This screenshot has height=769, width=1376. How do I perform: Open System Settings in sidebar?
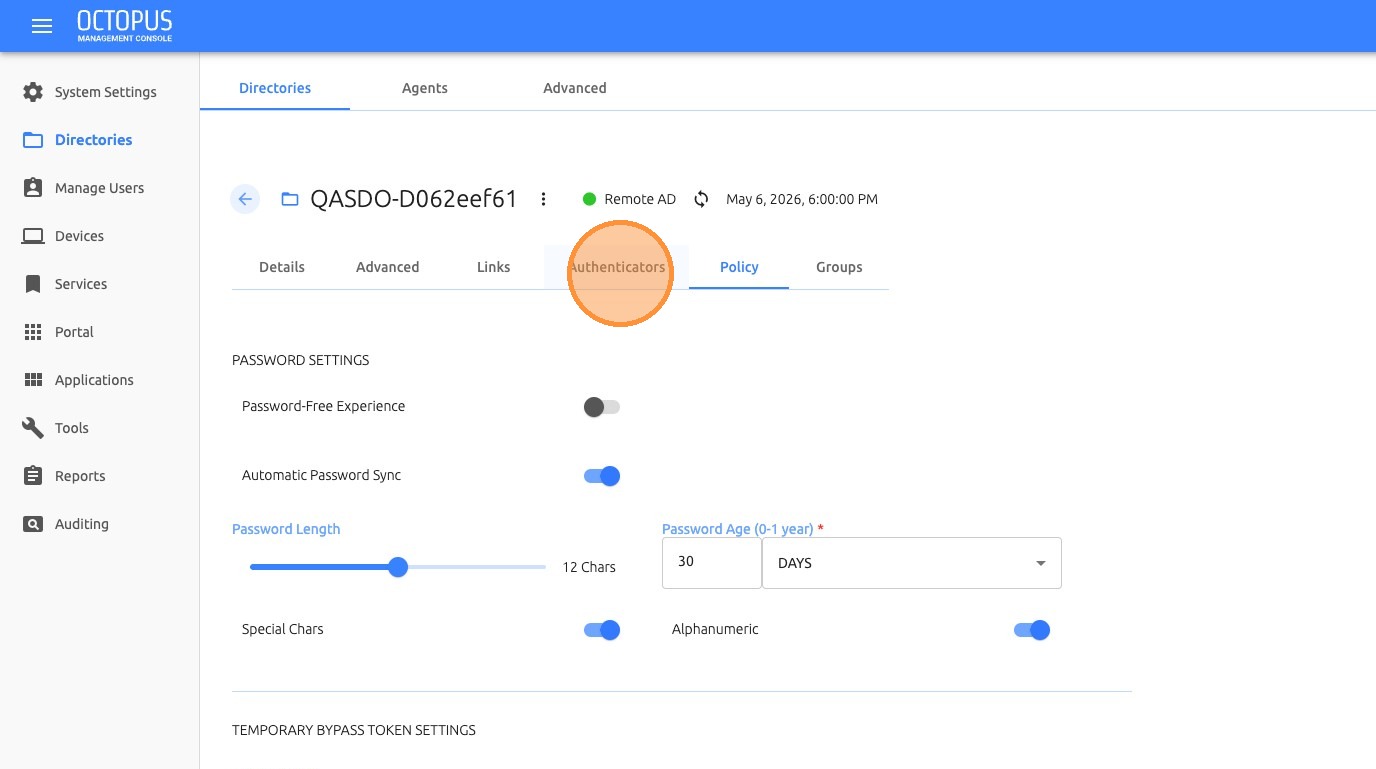click(x=106, y=92)
